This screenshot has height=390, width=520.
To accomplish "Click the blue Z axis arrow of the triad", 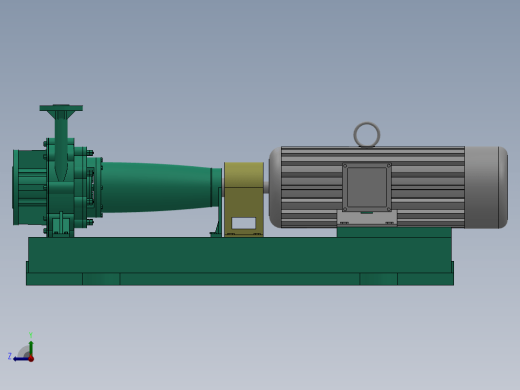I will tap(20, 359).
